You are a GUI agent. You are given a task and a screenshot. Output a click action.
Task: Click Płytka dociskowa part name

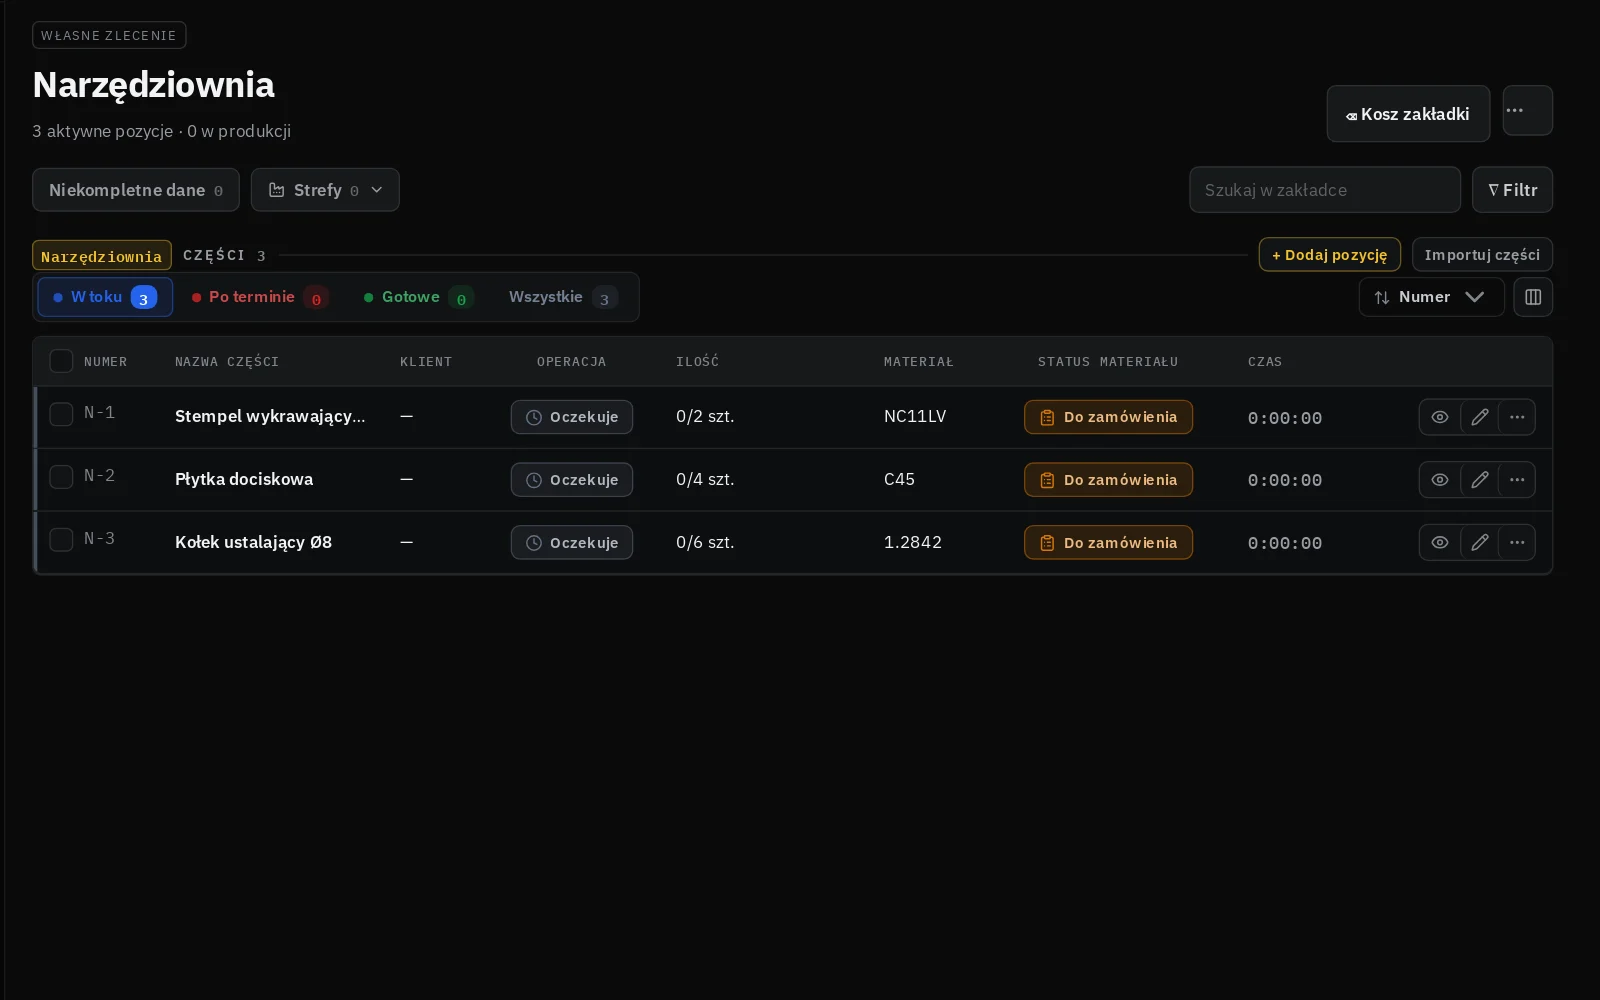click(x=244, y=479)
